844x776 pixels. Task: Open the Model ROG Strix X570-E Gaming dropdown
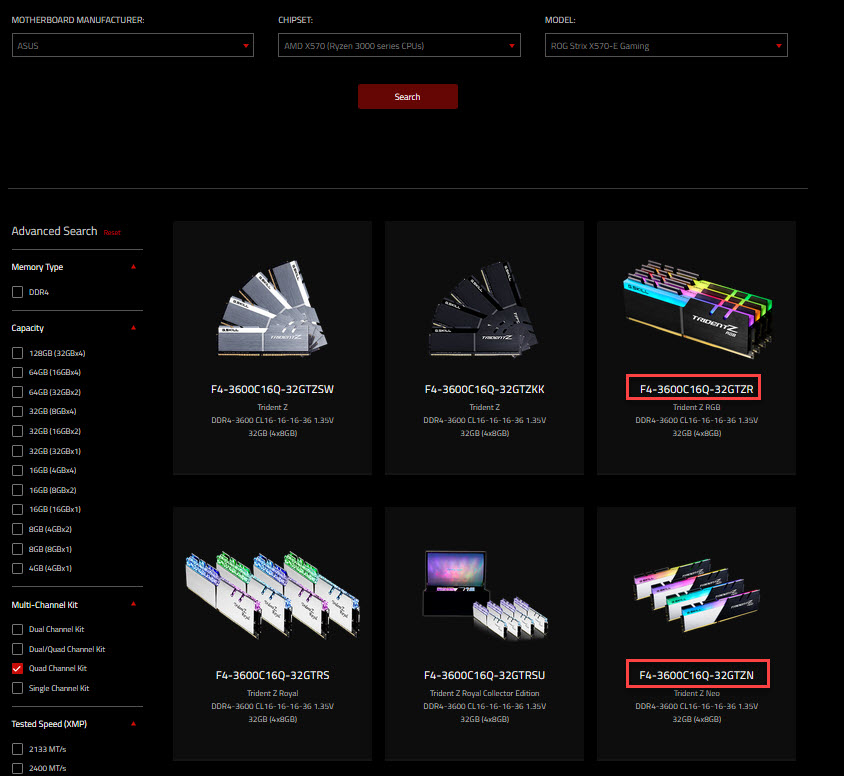coord(666,45)
